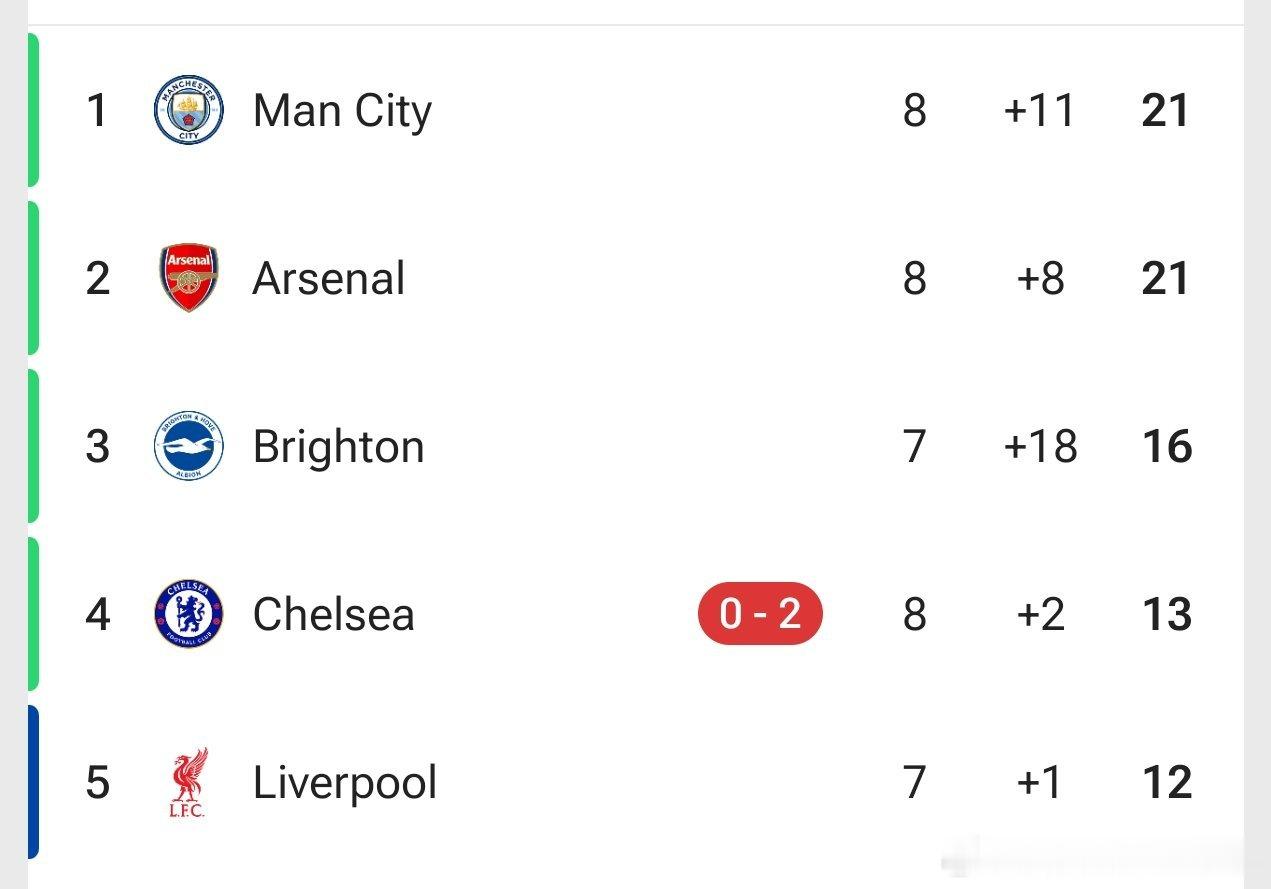Open the Chelsea team name
Screen dimensions: 1271x889
click(x=334, y=614)
